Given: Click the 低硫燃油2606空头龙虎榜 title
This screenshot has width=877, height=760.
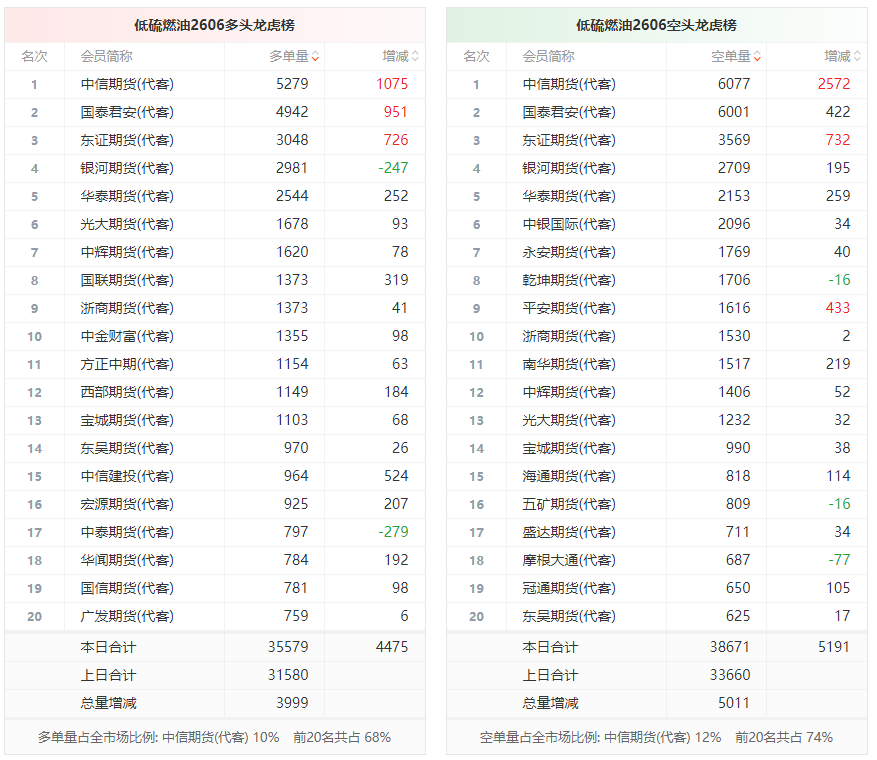Looking at the screenshot, I should click(x=657, y=25).
